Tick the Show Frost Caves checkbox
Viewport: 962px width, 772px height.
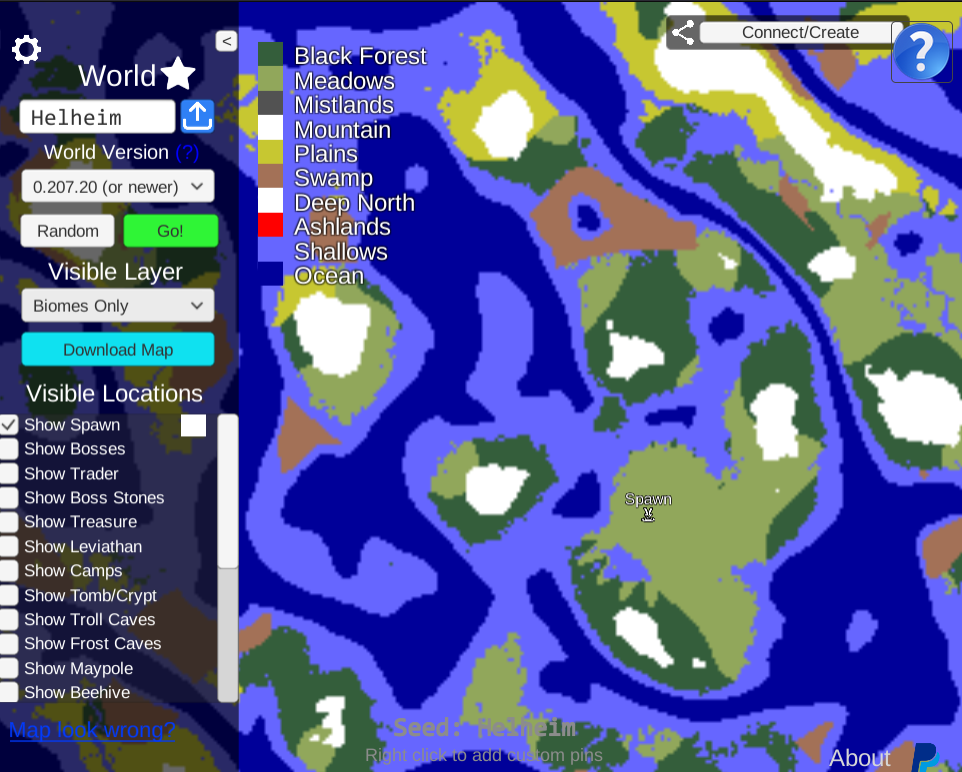click(9, 643)
